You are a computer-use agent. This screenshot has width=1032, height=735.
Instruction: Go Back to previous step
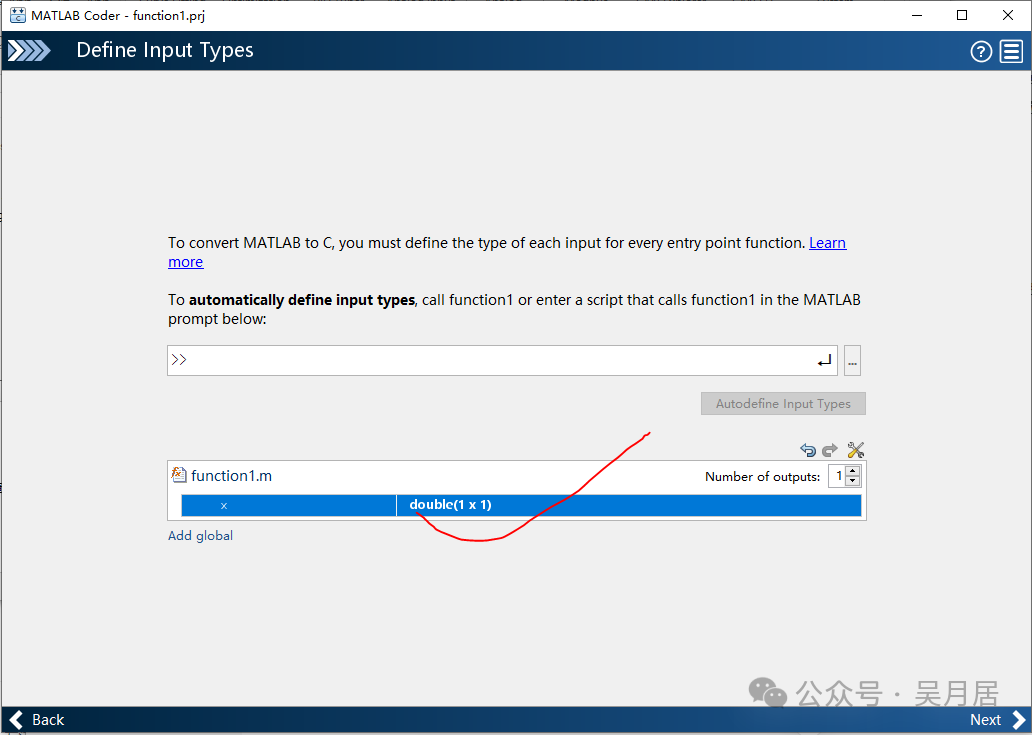(37, 720)
